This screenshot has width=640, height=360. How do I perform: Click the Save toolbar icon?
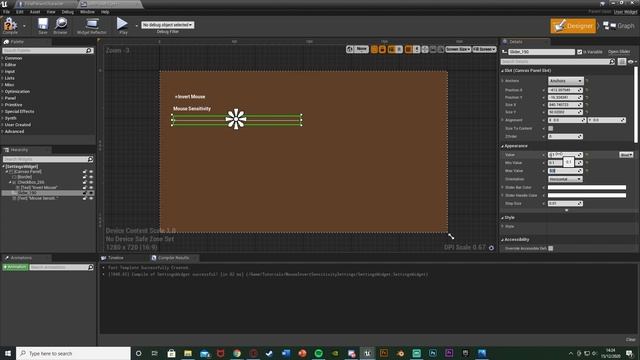pos(42,25)
